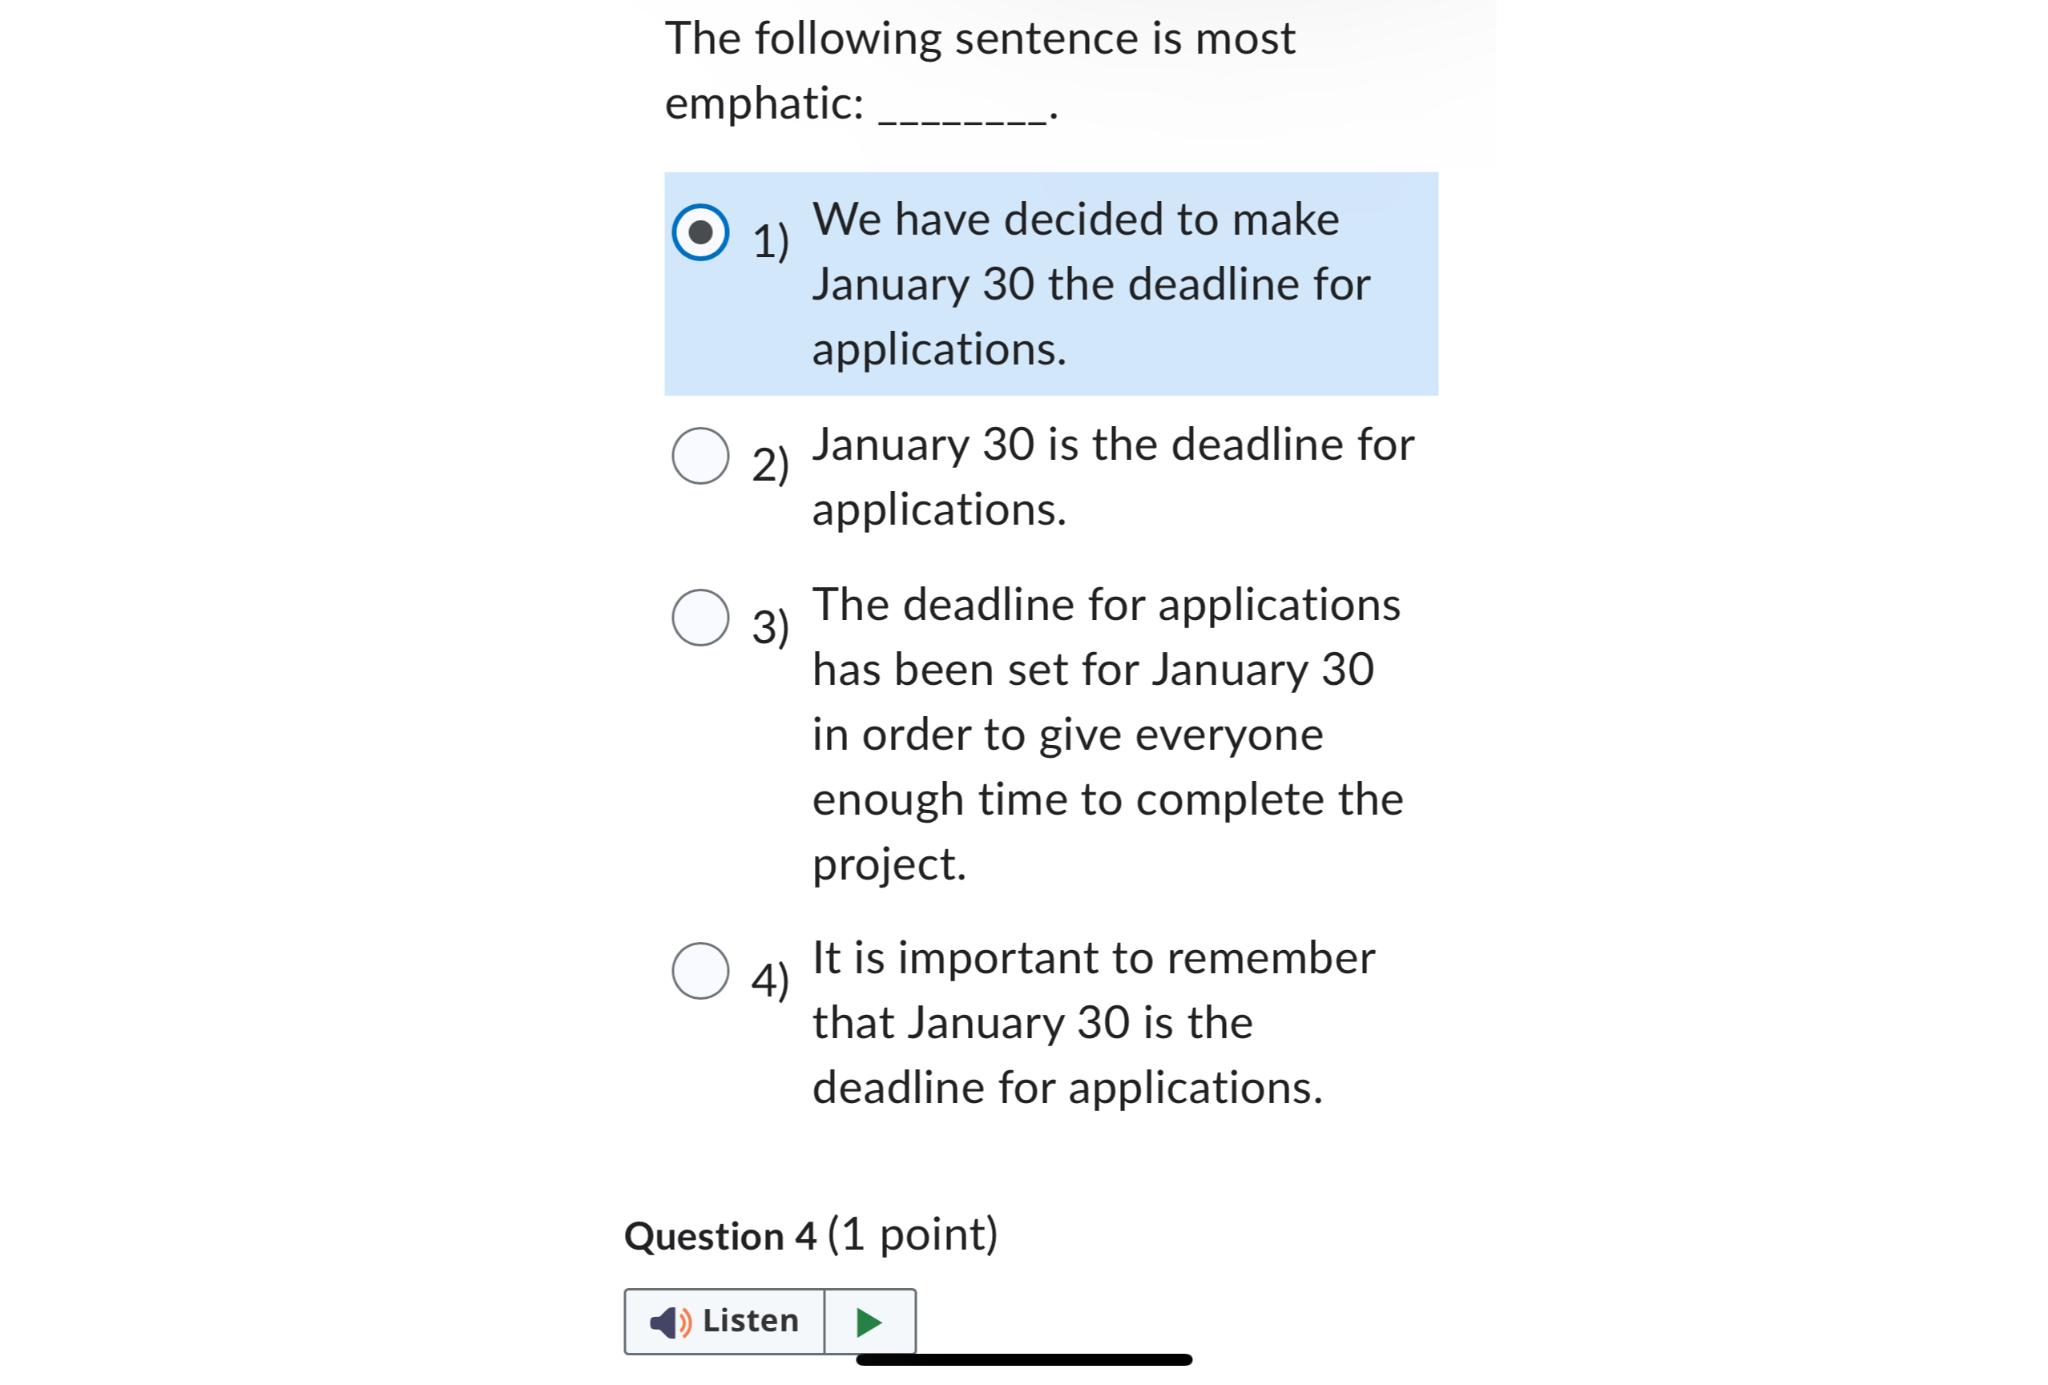Click the Question 4 heading
The width and height of the screenshot is (2048, 1385).
[x=812, y=1237]
